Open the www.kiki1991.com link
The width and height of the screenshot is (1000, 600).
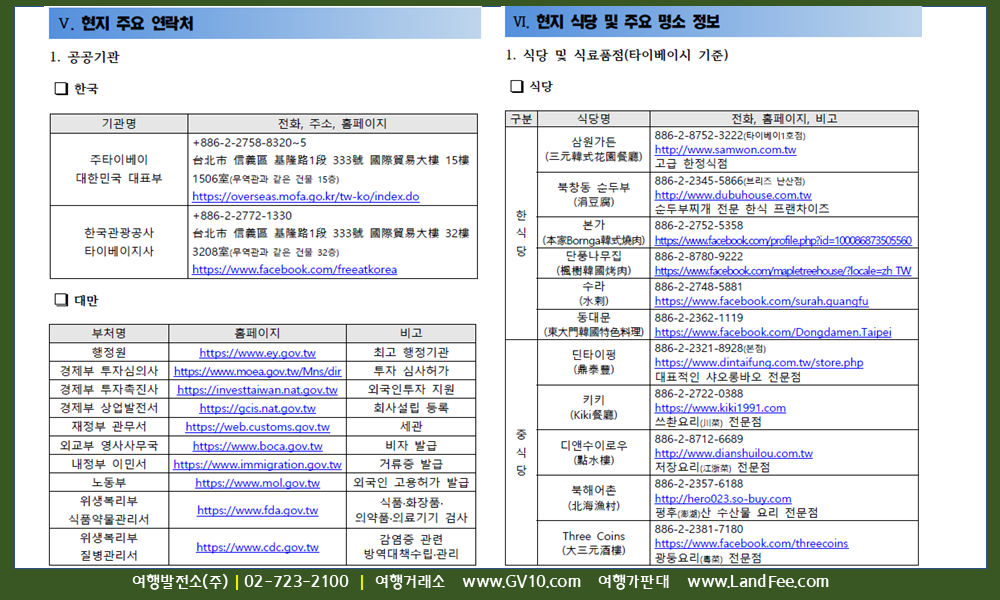(719, 408)
